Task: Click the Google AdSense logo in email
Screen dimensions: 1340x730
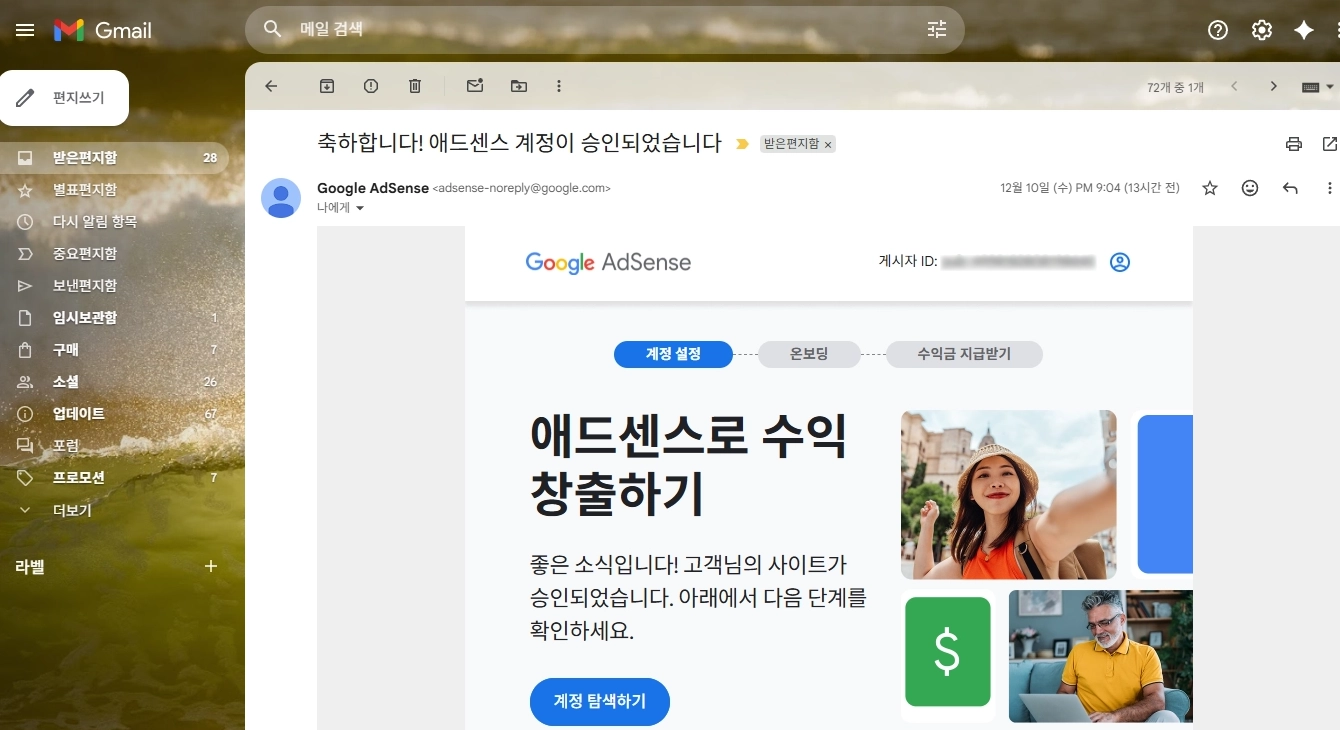Action: point(608,262)
